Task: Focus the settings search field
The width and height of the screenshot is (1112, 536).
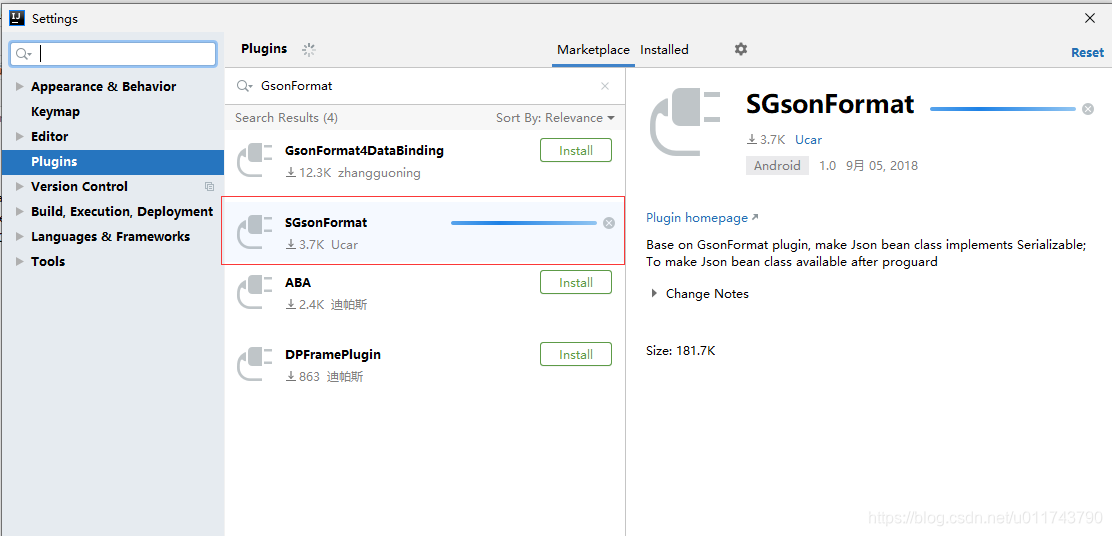Action: click(113, 54)
